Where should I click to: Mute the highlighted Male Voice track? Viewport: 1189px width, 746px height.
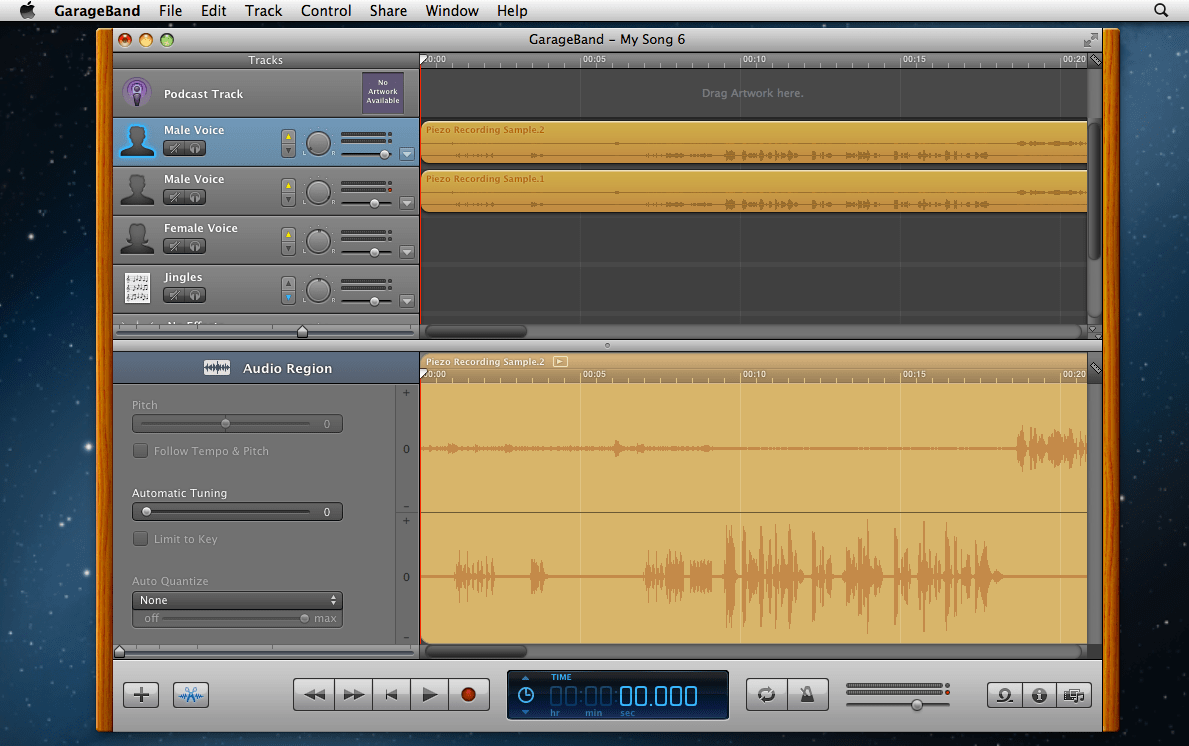pos(174,149)
